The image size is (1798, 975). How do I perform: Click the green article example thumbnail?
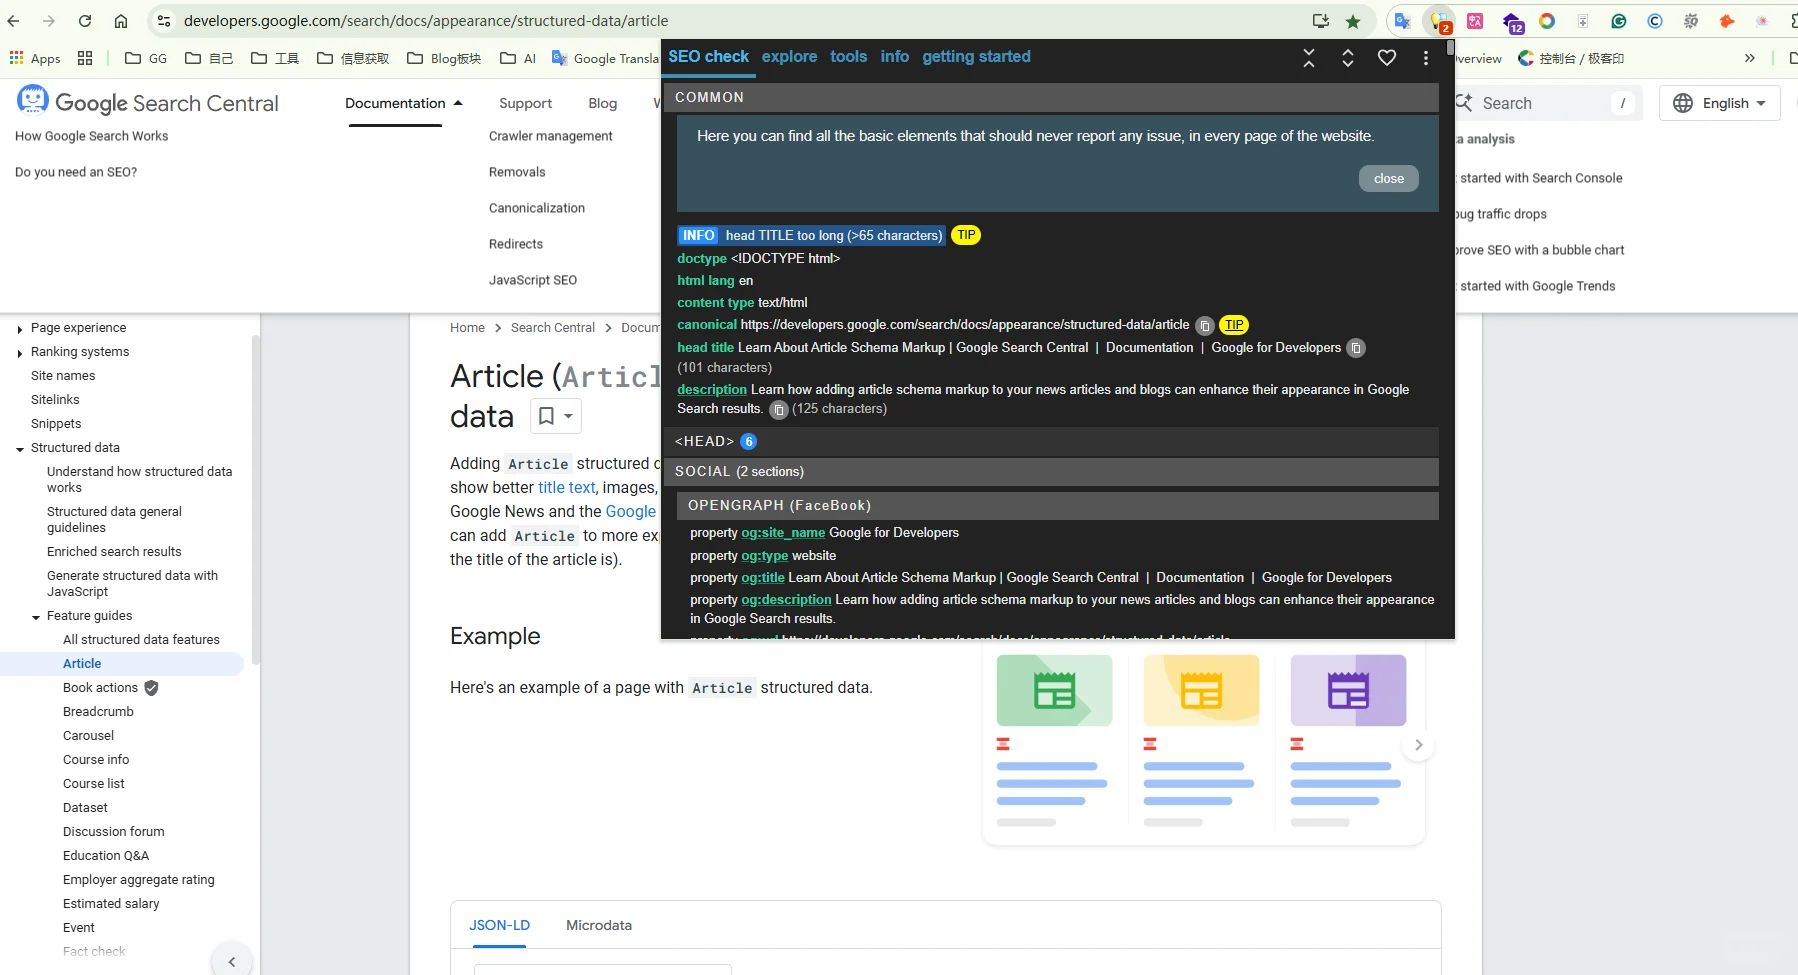coord(1054,690)
